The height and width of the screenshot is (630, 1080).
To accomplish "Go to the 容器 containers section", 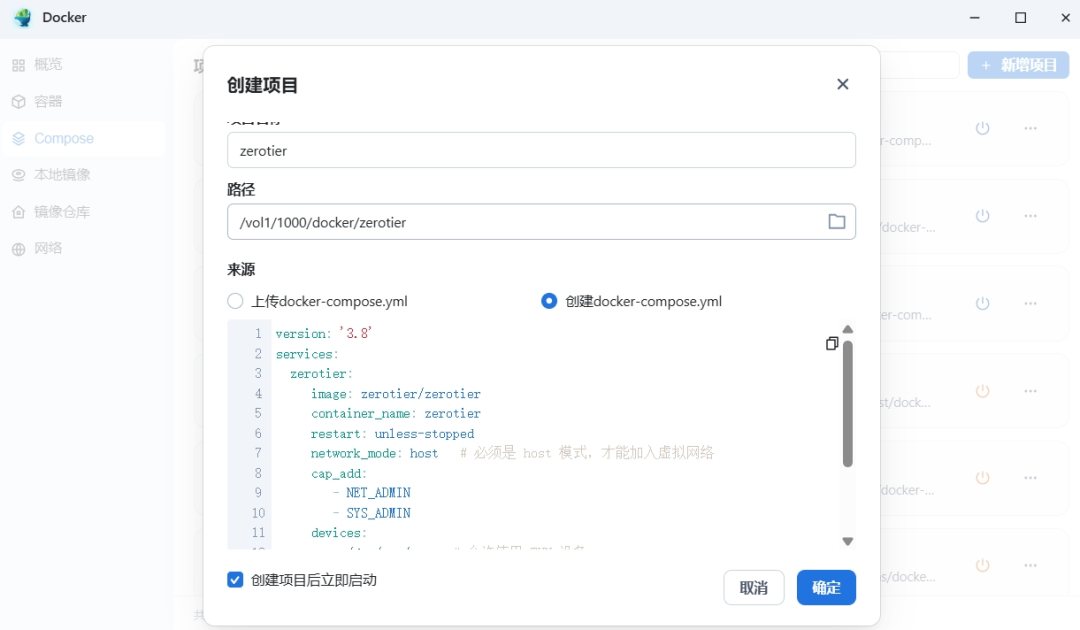I will [x=48, y=102].
